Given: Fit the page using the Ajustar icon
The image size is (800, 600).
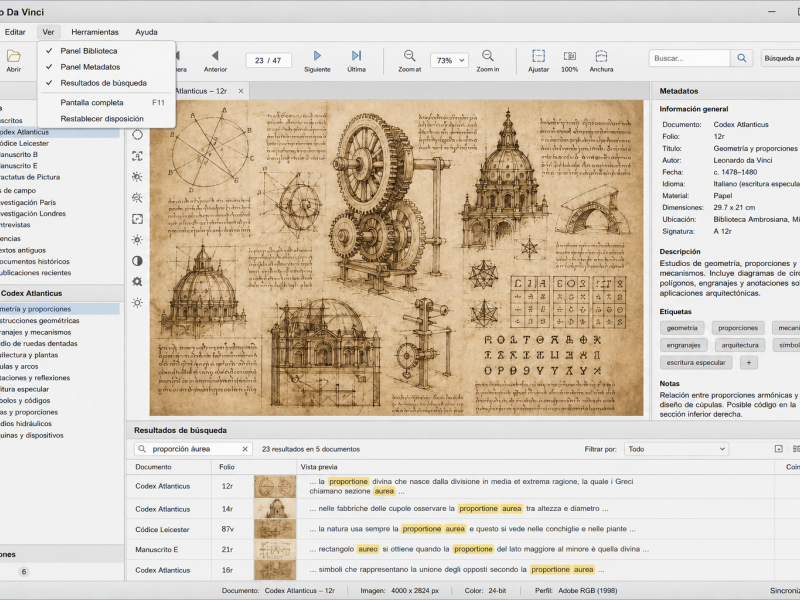Looking at the screenshot, I should coord(538,56).
